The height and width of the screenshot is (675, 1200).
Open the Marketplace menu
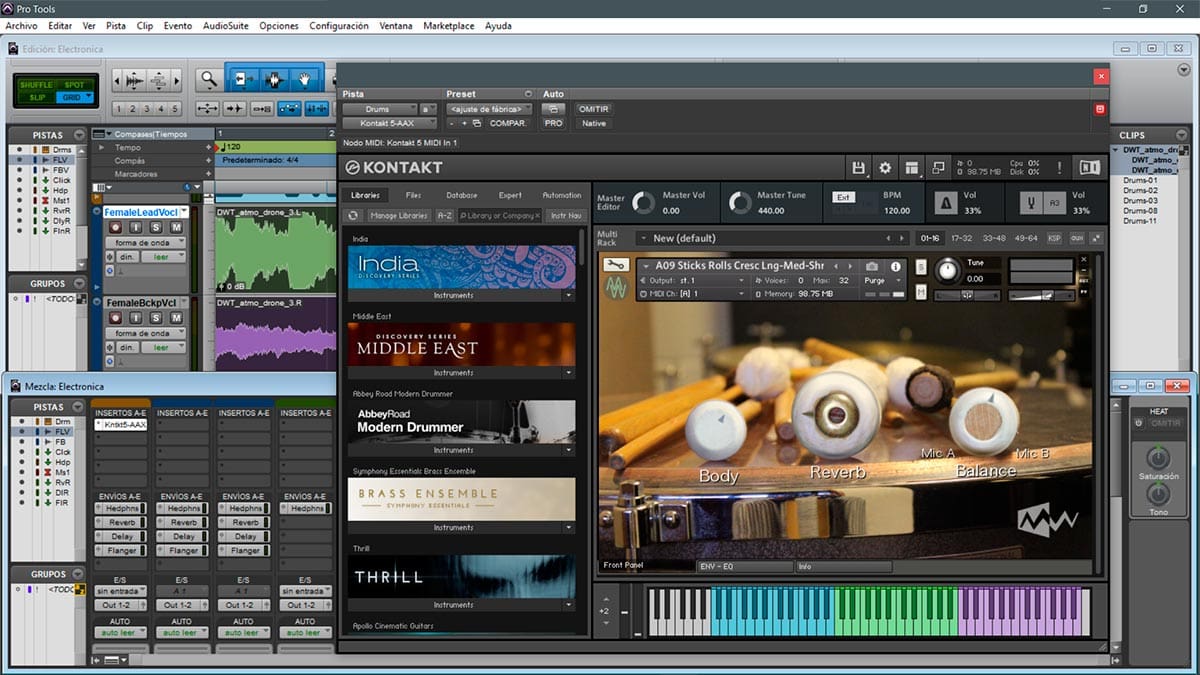[449, 25]
